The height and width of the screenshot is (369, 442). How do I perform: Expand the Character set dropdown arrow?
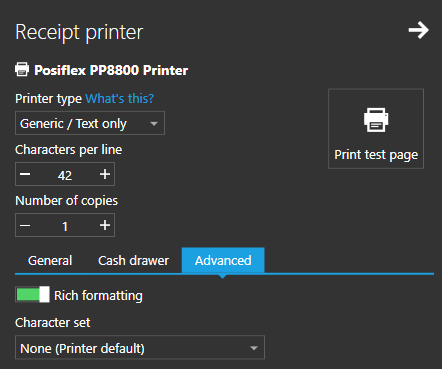(x=254, y=348)
